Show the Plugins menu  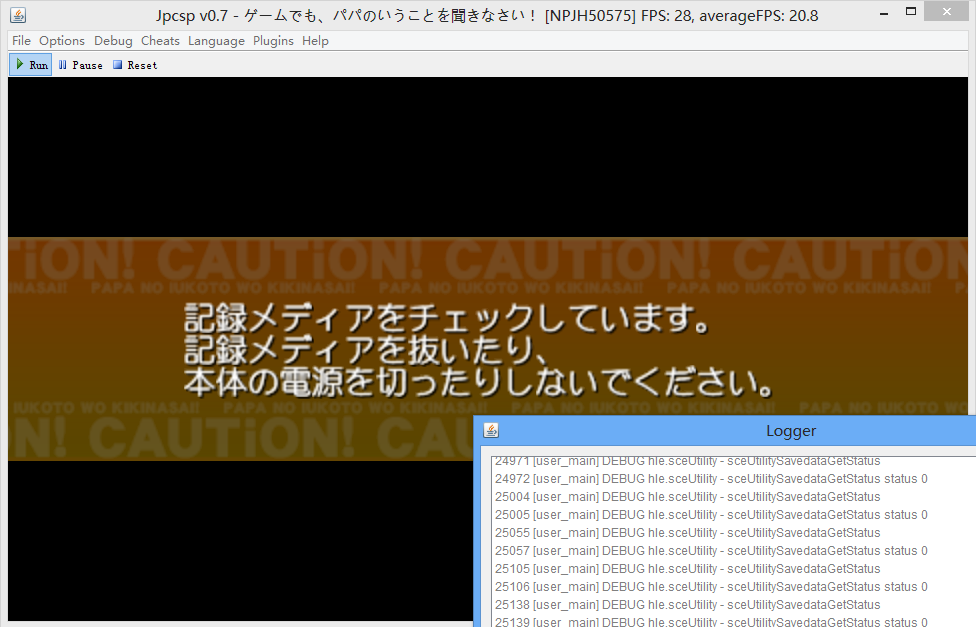pyautogui.click(x=273, y=41)
